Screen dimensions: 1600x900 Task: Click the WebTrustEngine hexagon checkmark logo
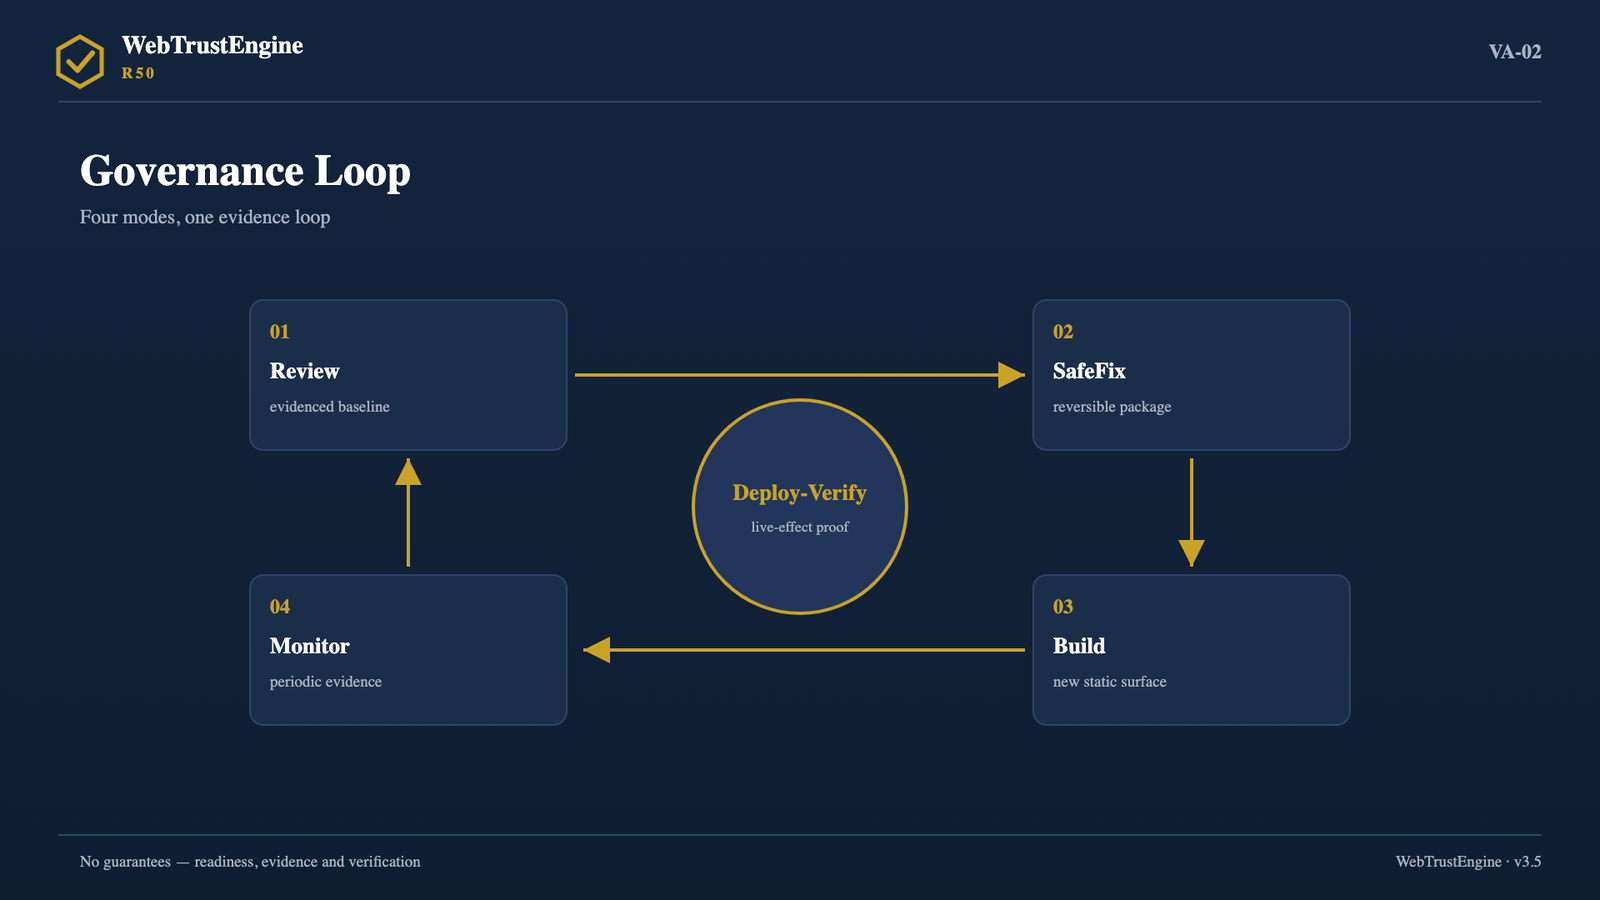coord(80,61)
